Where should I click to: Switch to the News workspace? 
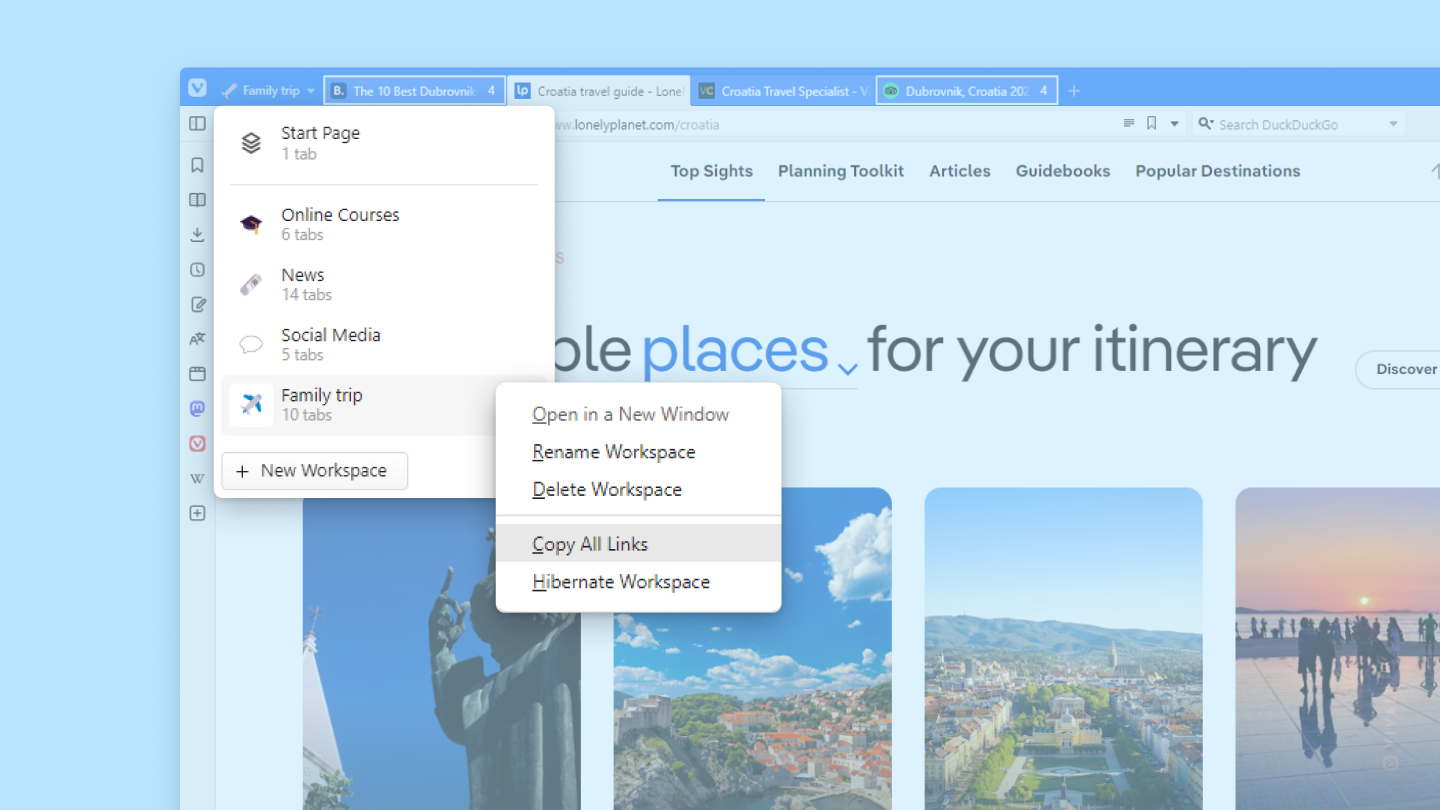tap(384, 284)
